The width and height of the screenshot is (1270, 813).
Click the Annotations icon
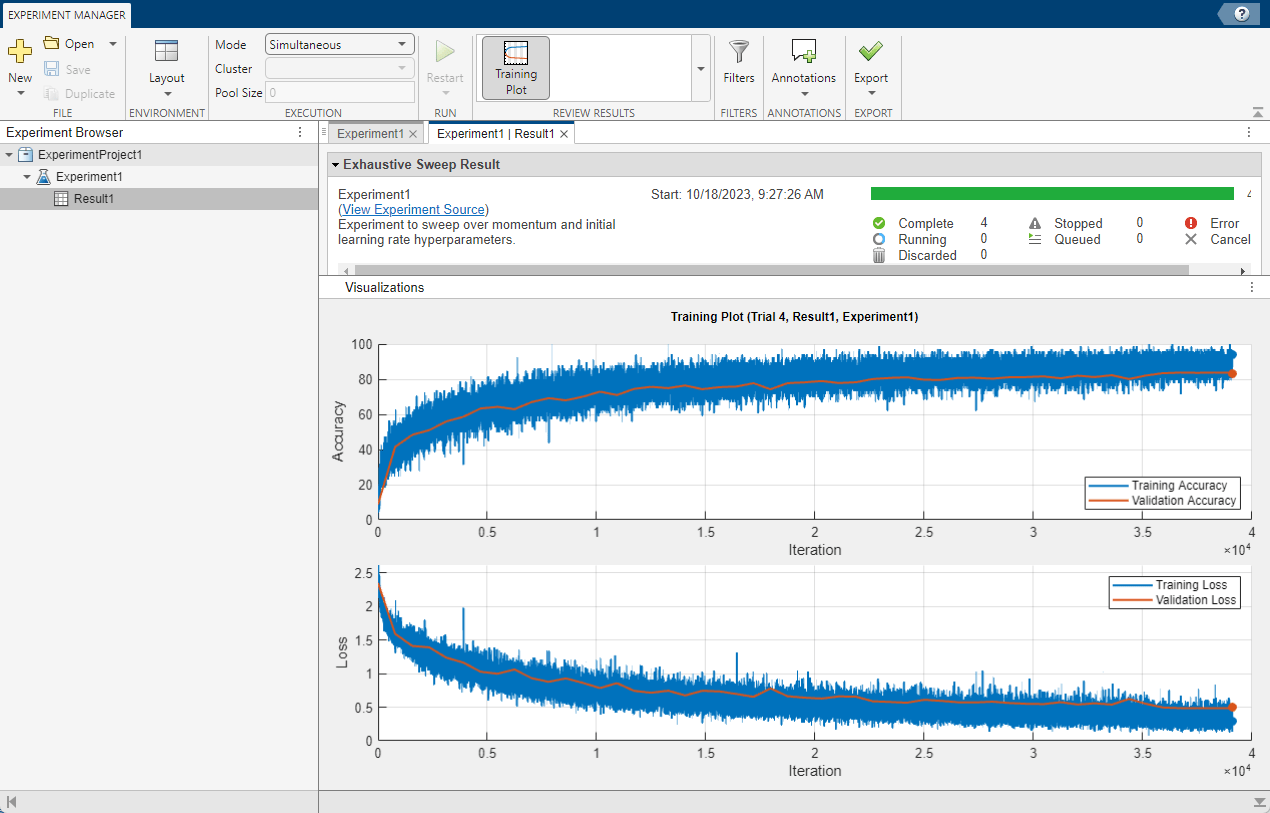pyautogui.click(x=803, y=51)
